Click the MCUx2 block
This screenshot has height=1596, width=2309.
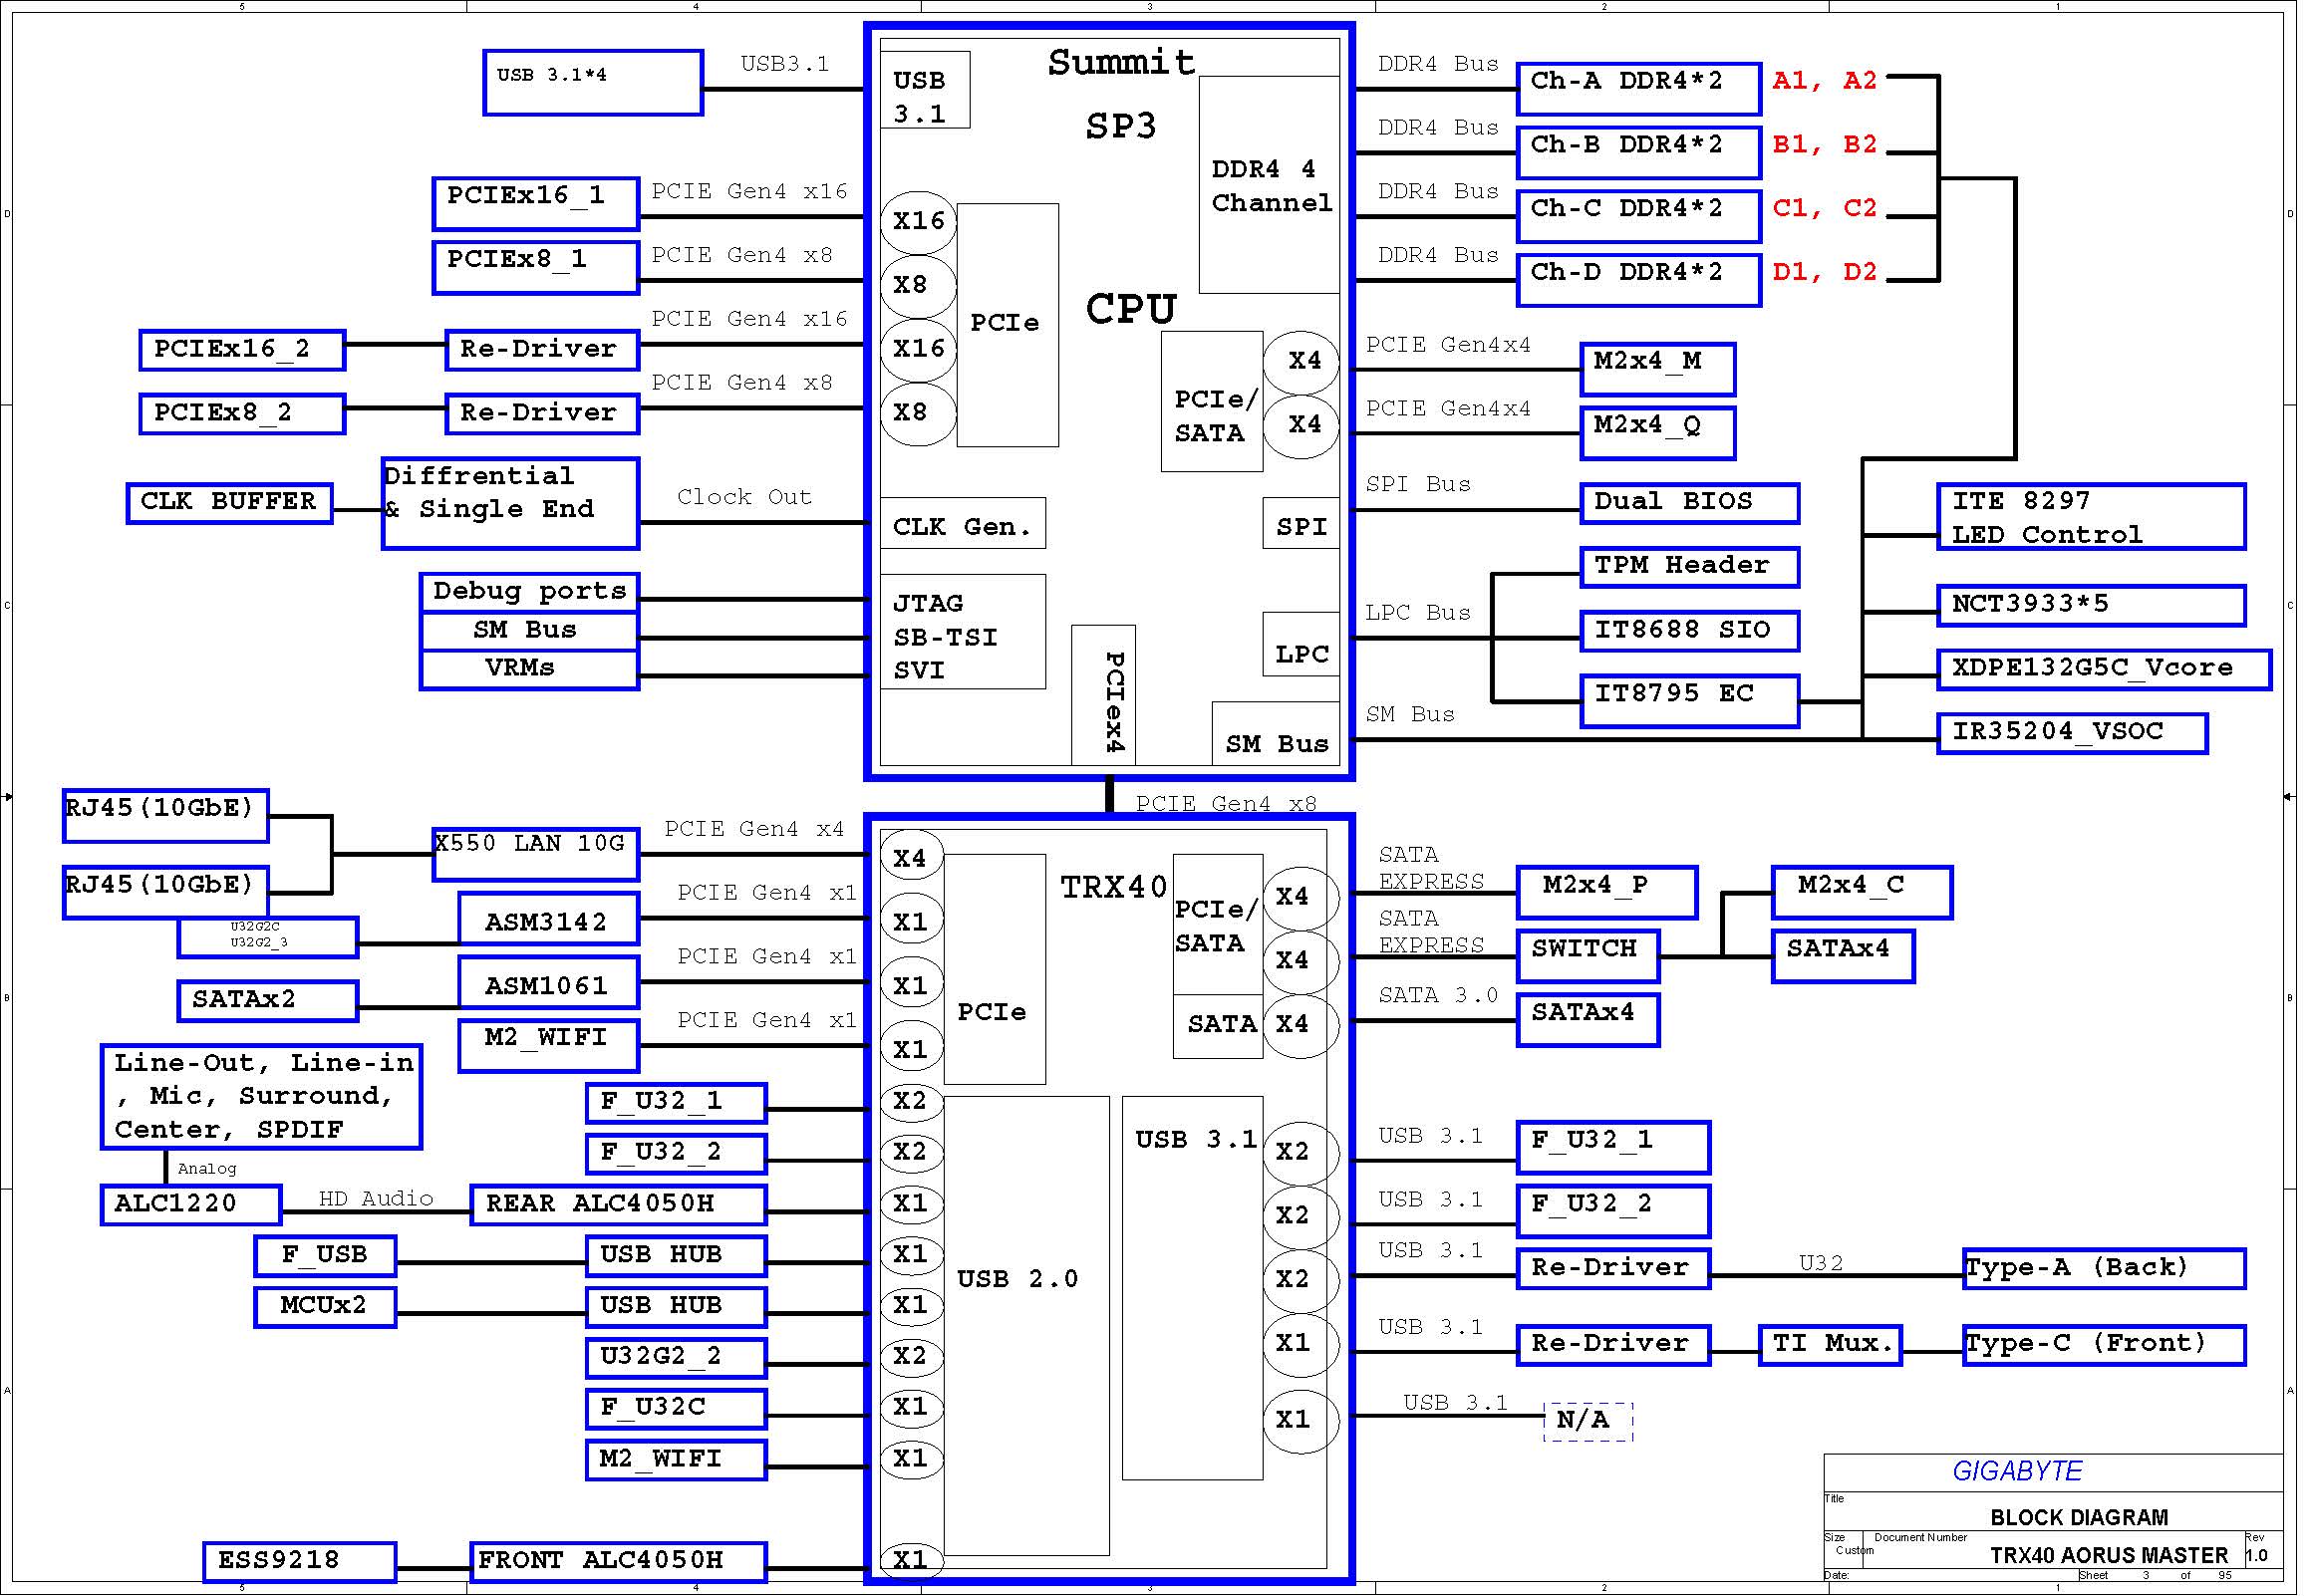point(326,1307)
